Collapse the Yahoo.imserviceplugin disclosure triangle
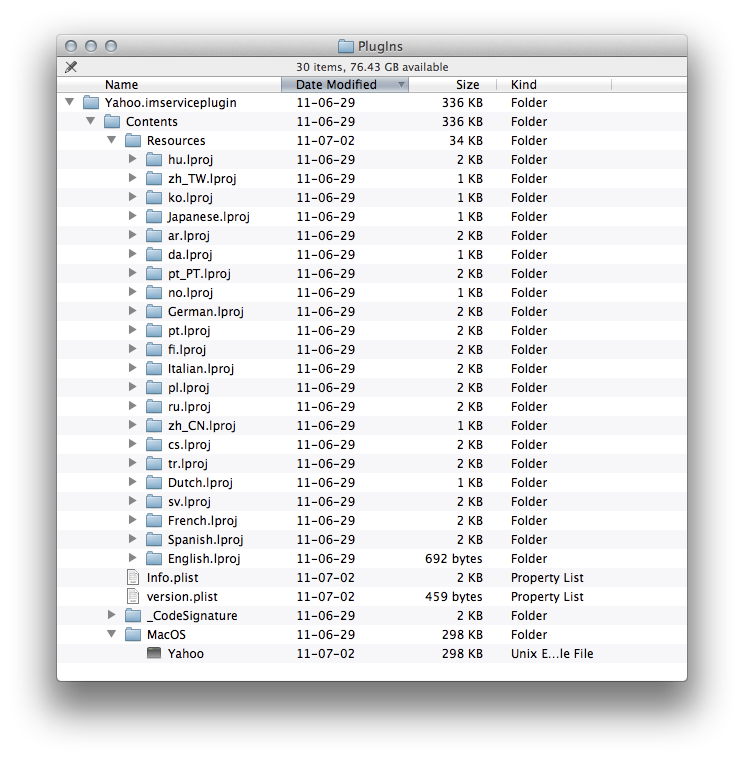The image size is (744, 760). tap(70, 102)
